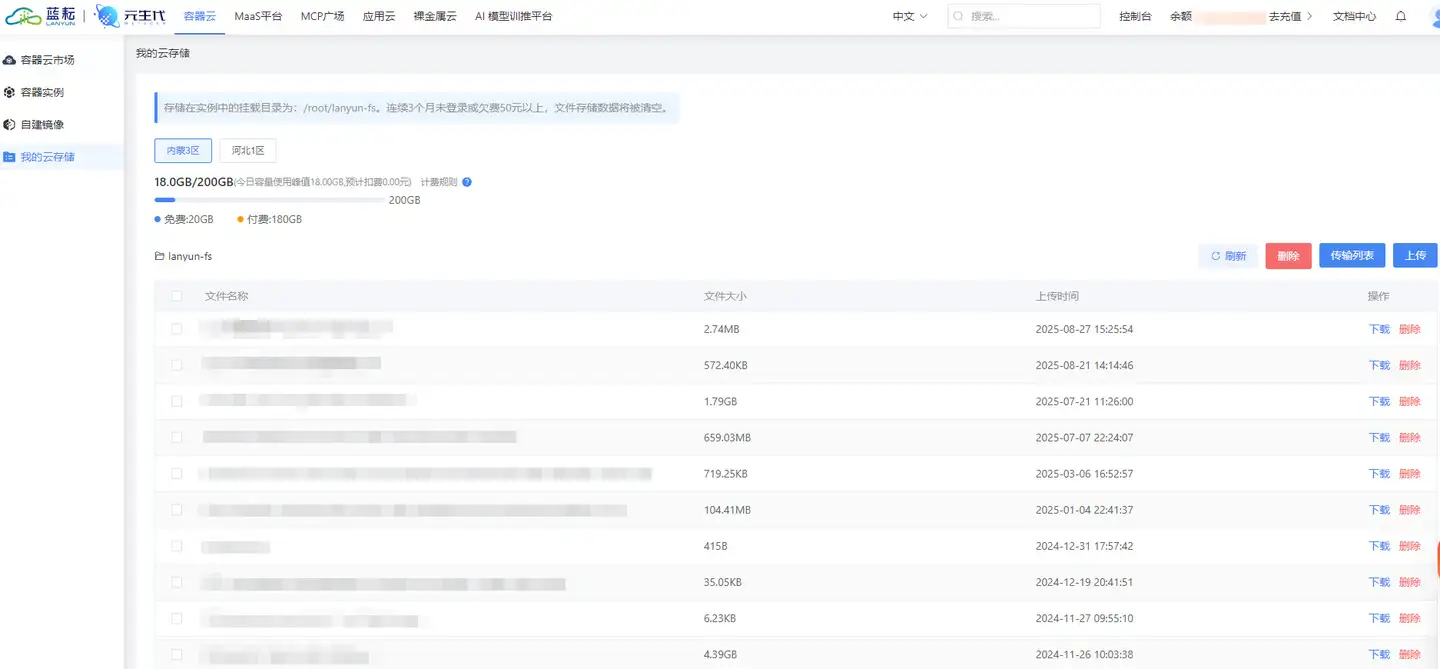Open the MaaS平台 top tab
This screenshot has width=1440, height=669.
258,17
